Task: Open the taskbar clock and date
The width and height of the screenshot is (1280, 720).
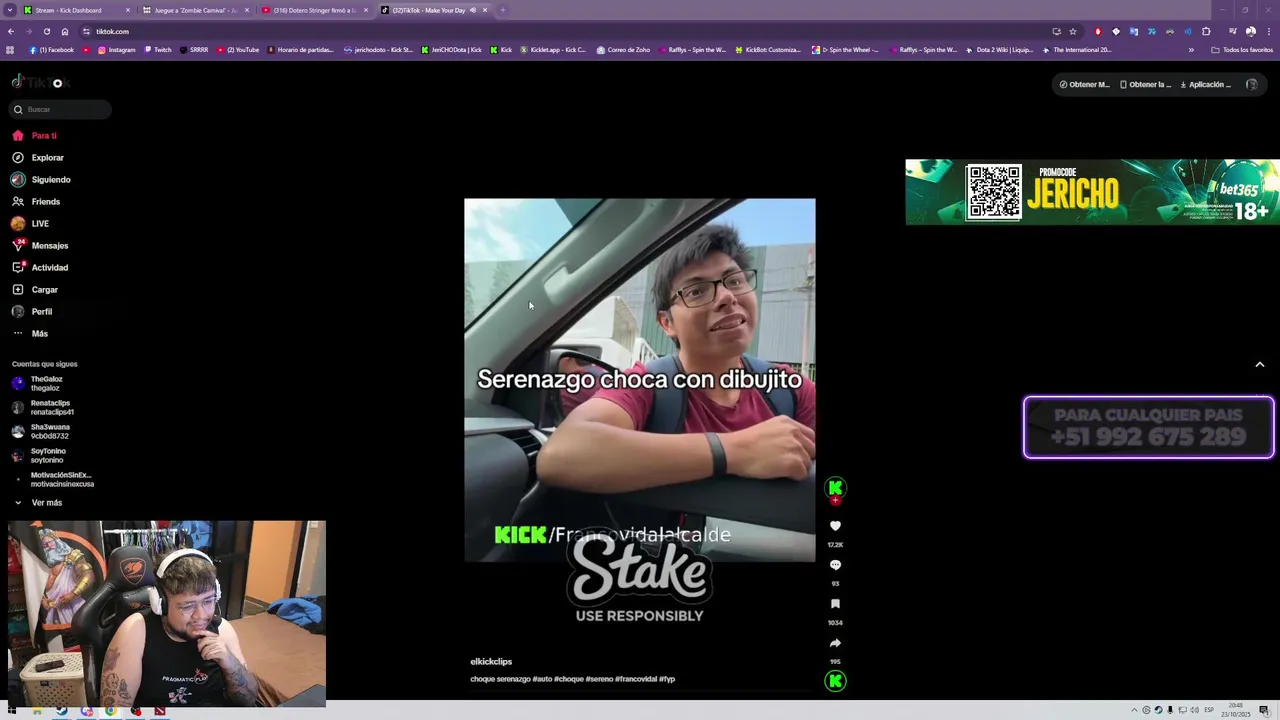Action: pos(1236,710)
